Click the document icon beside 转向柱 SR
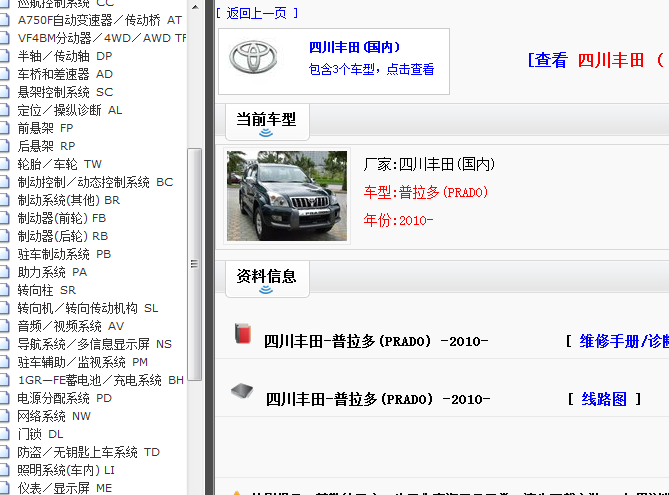The image size is (669, 495). point(4,290)
